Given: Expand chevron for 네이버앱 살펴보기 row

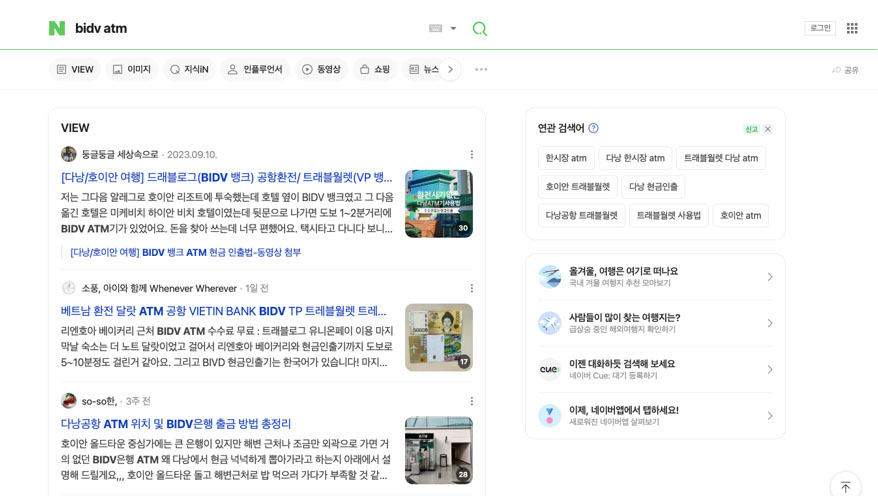Looking at the screenshot, I should point(770,416).
